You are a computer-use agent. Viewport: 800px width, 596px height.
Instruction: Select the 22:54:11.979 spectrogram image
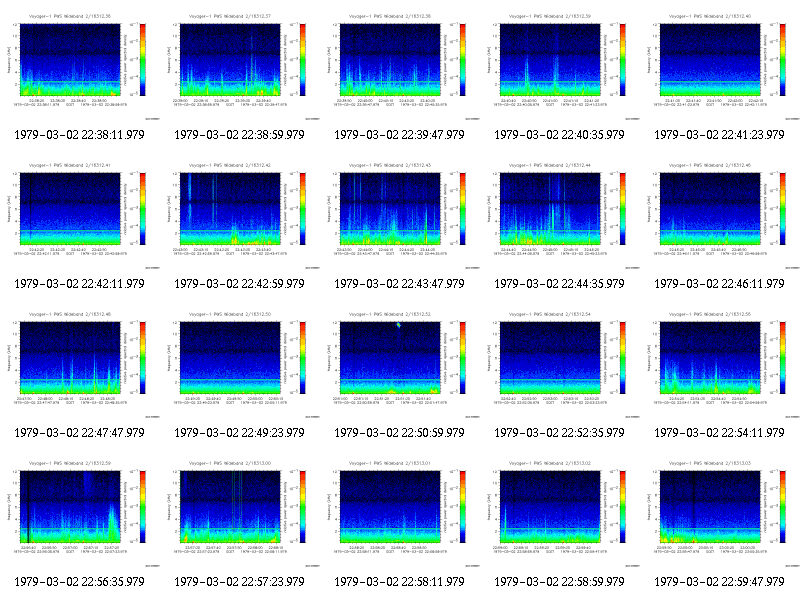720,364
